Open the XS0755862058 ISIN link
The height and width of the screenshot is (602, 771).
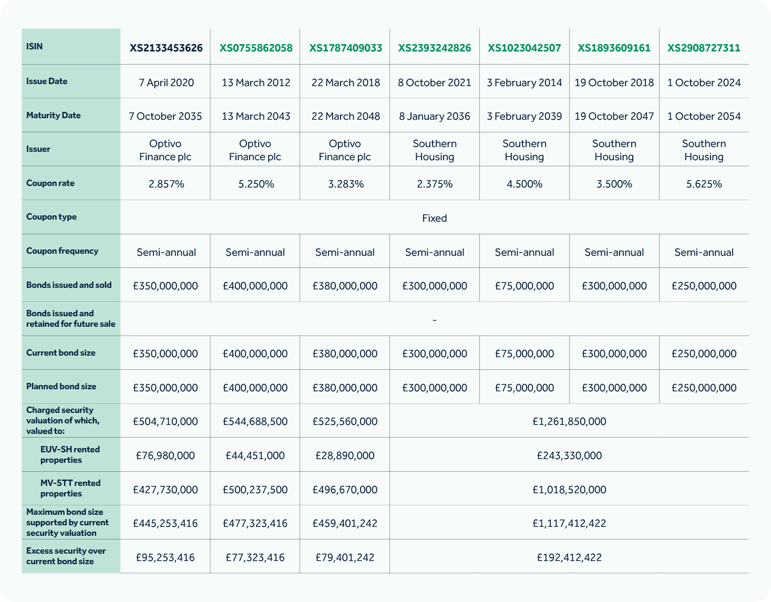(x=255, y=48)
